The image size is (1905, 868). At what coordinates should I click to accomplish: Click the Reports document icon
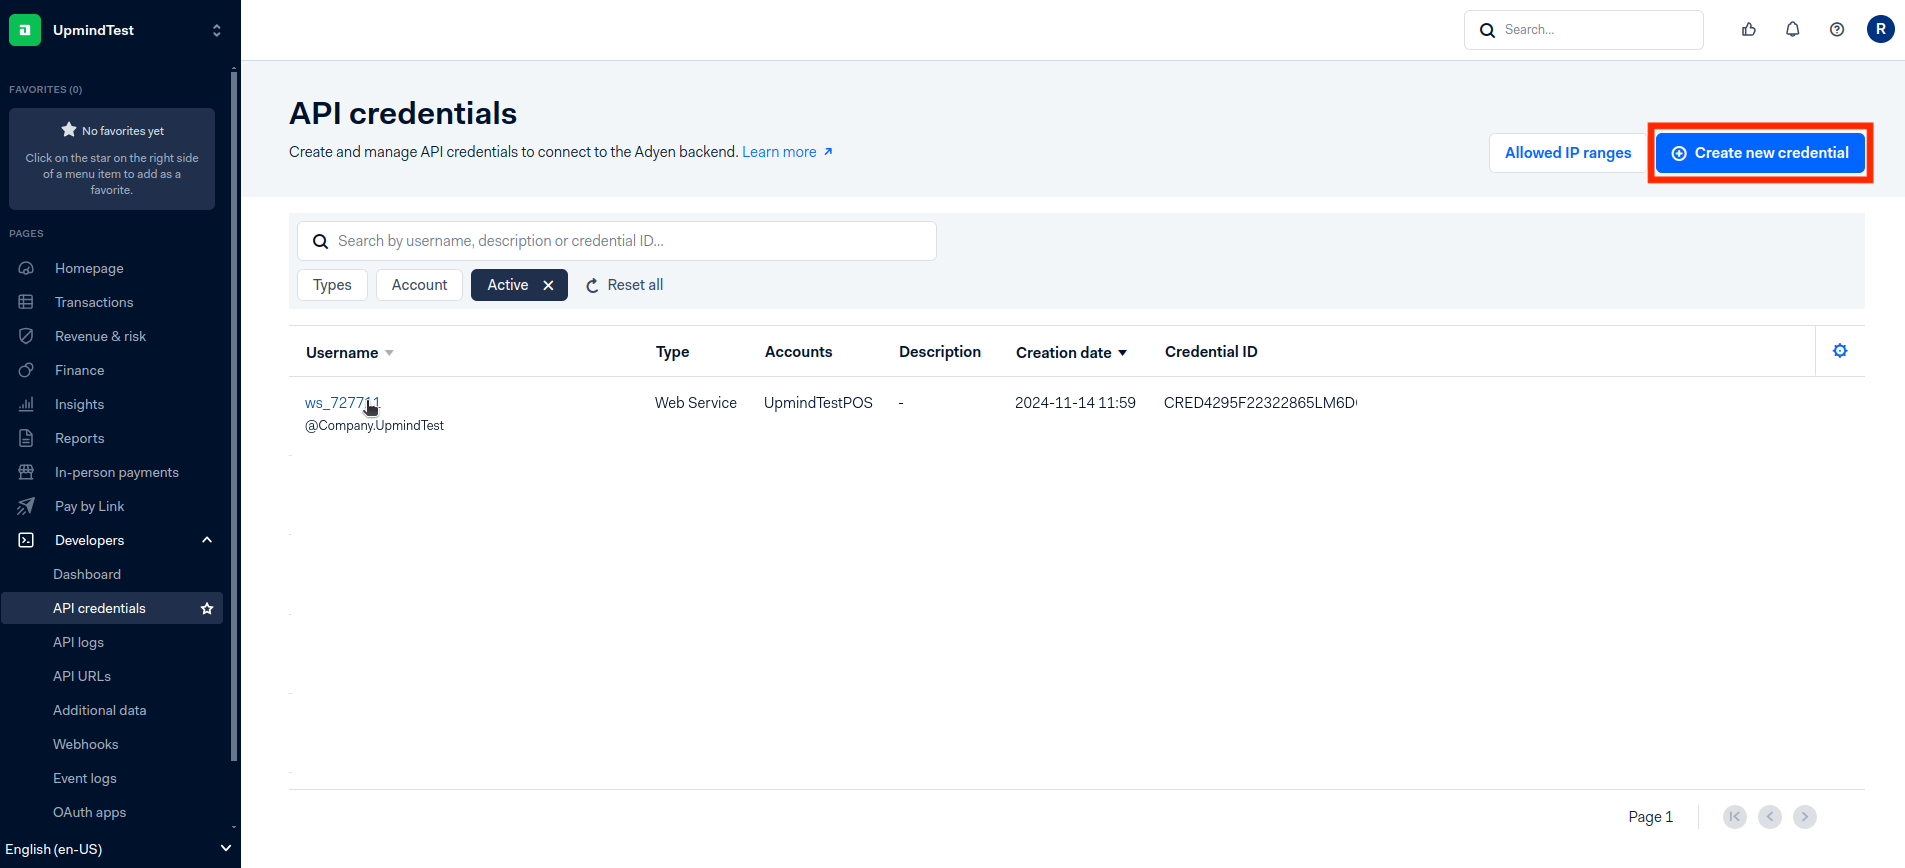pyautogui.click(x=26, y=438)
